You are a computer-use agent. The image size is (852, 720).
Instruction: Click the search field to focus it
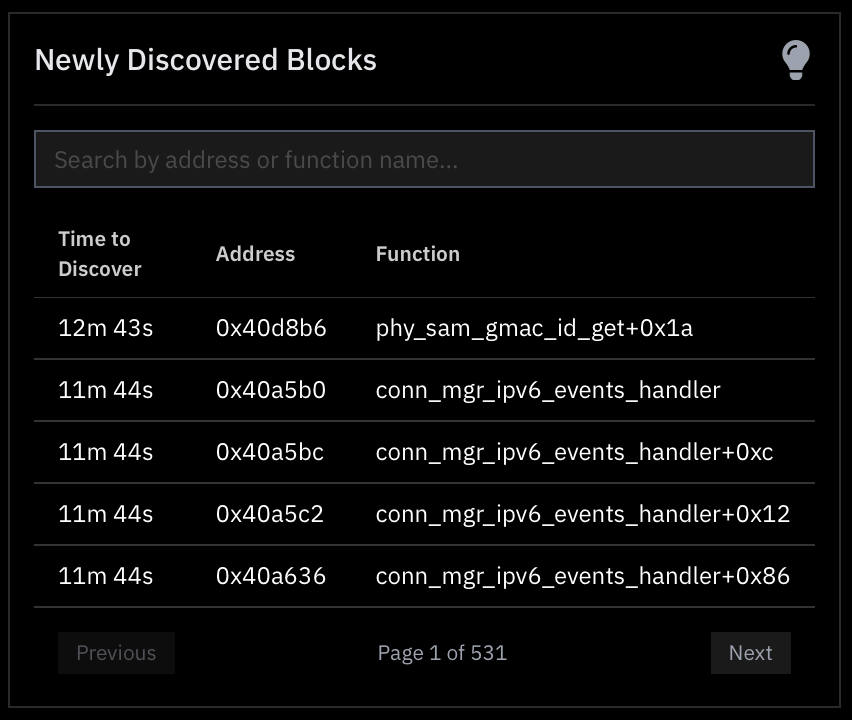click(x=424, y=158)
